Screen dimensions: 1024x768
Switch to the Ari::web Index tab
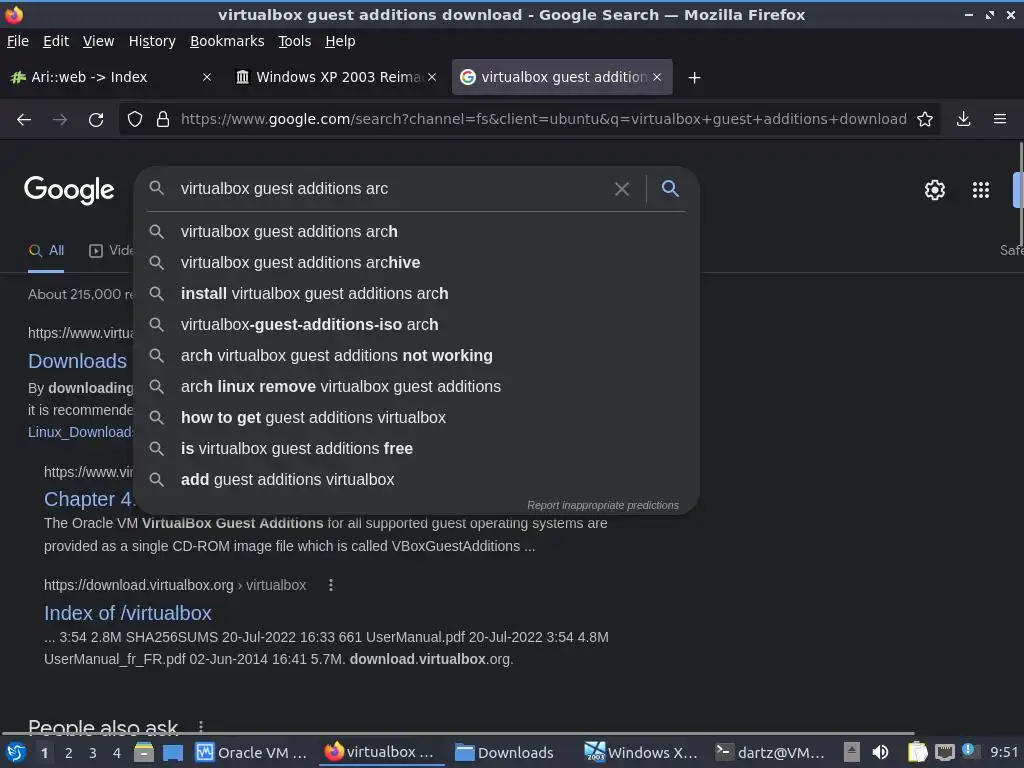[x=111, y=77]
